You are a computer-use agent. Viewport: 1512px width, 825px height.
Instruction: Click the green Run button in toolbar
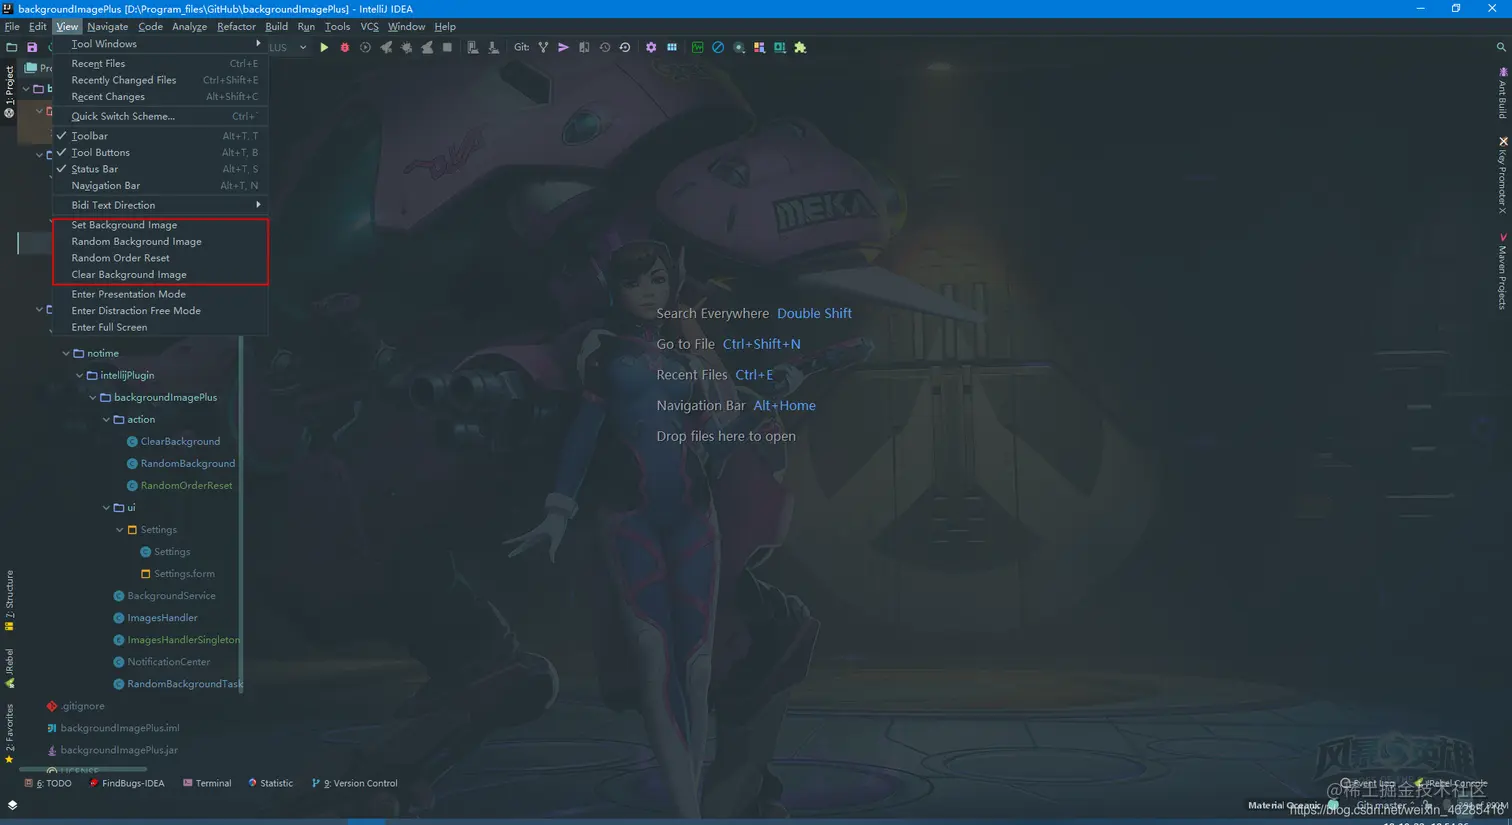pyautogui.click(x=324, y=47)
